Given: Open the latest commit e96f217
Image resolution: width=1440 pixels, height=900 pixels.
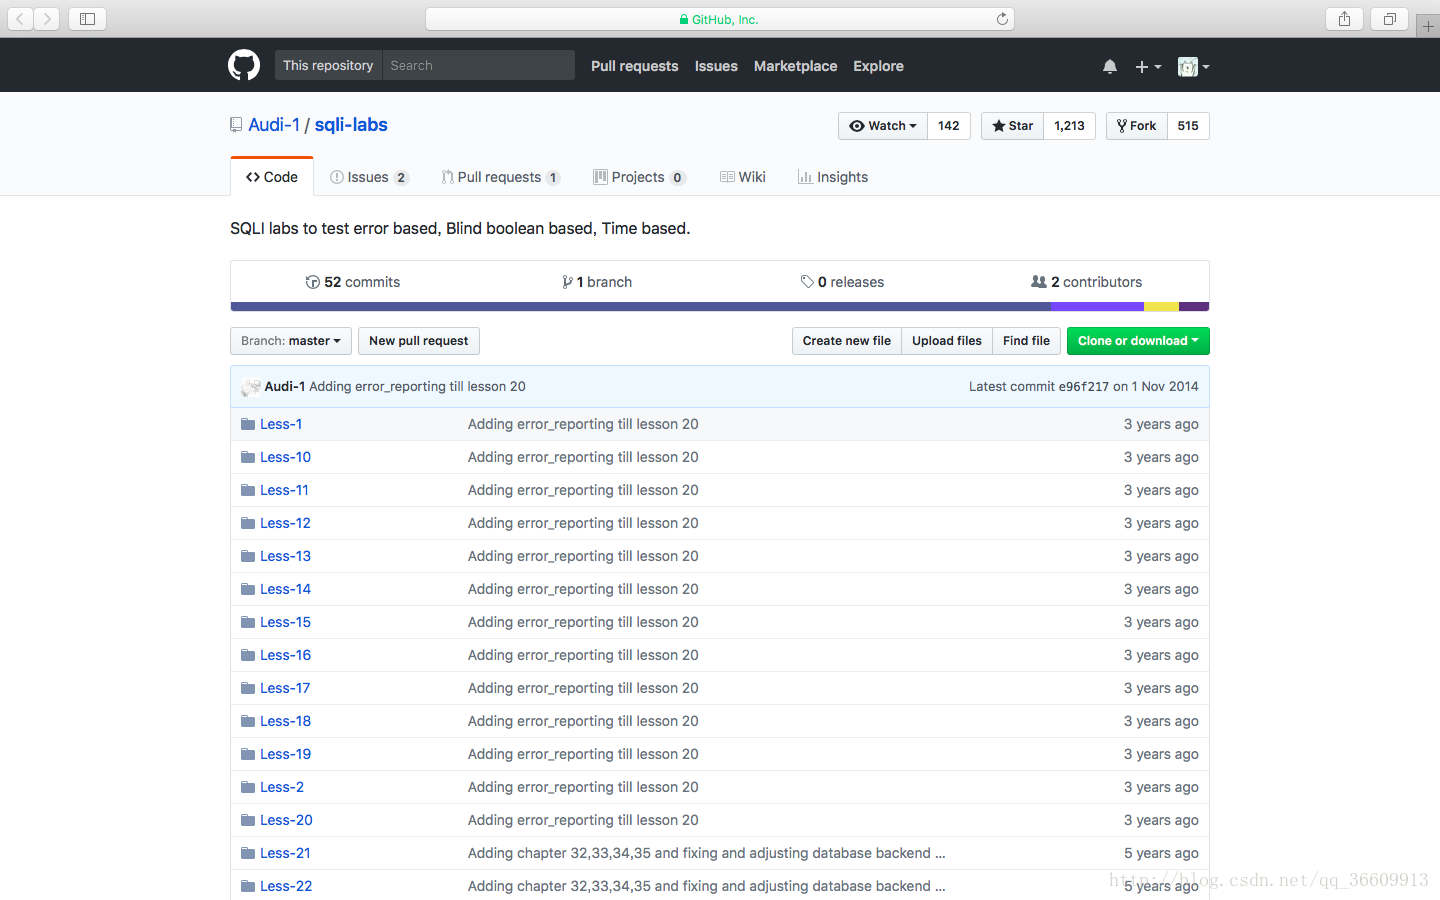Looking at the screenshot, I should pyautogui.click(x=1084, y=387).
